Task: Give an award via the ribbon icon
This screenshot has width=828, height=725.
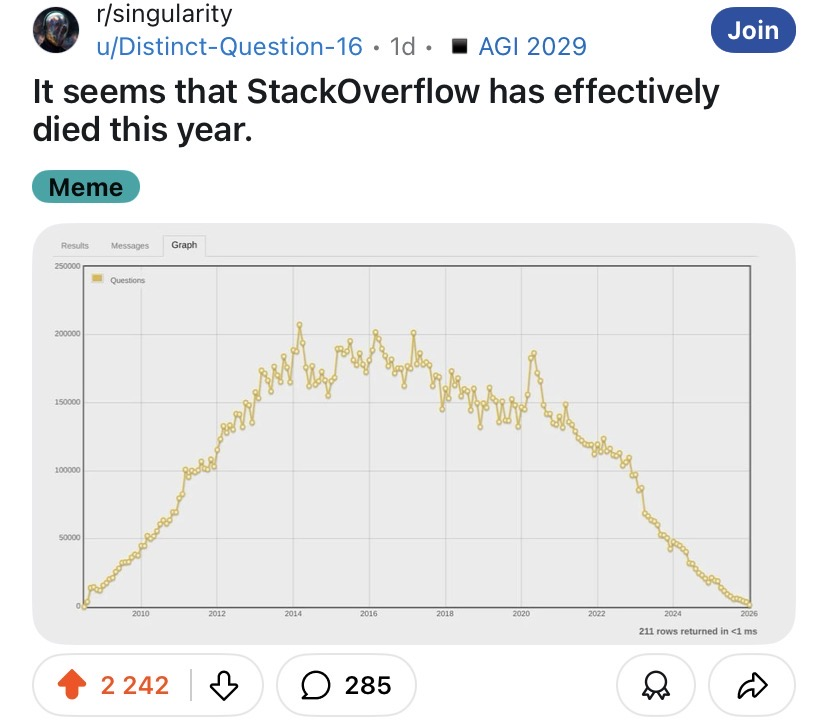Action: coord(655,685)
